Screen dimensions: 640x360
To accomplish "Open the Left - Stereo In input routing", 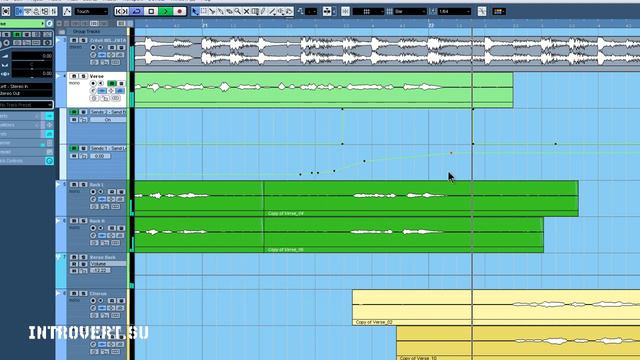I will [x=26, y=87].
